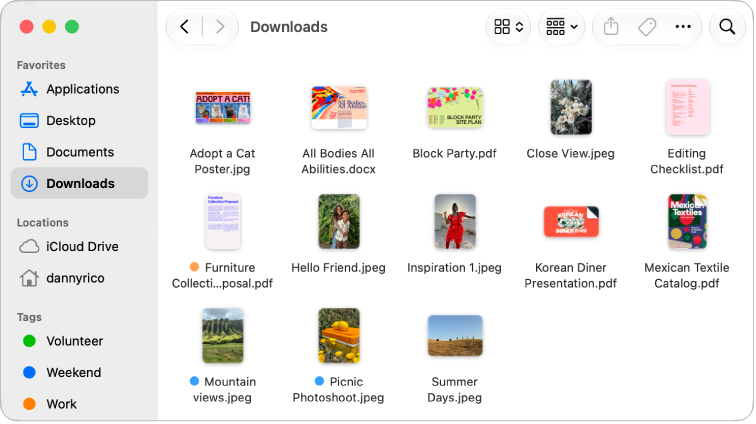Select the Summer Days.jpeg thumbnail
The height and width of the screenshot is (424, 756).
[455, 336]
